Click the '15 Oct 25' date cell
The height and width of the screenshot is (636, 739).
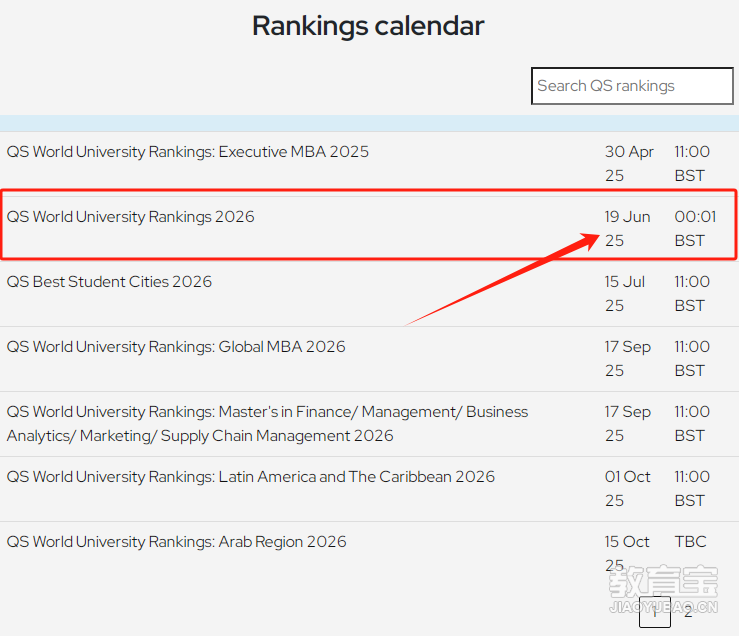pyautogui.click(x=627, y=553)
